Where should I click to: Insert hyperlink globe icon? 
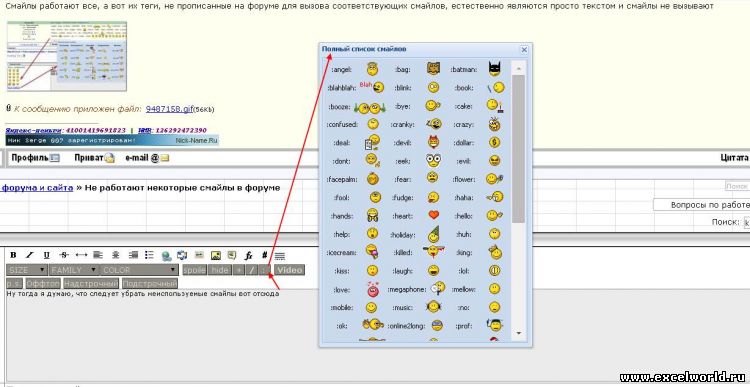click(166, 256)
